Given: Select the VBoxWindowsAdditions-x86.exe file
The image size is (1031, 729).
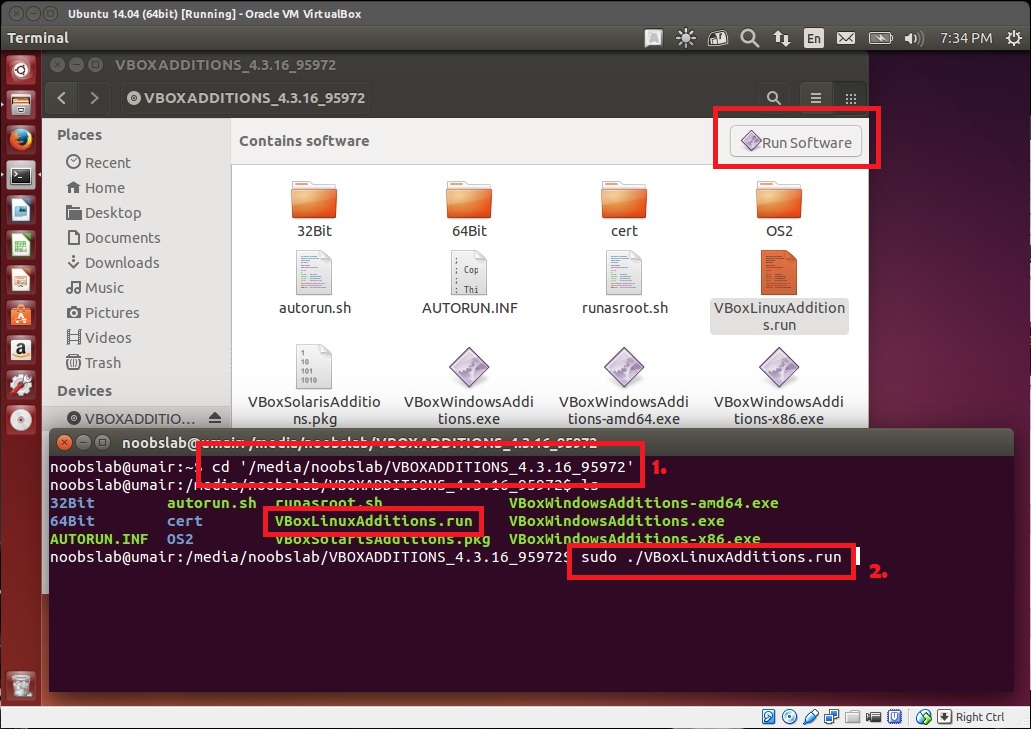Looking at the screenshot, I should point(779,385).
